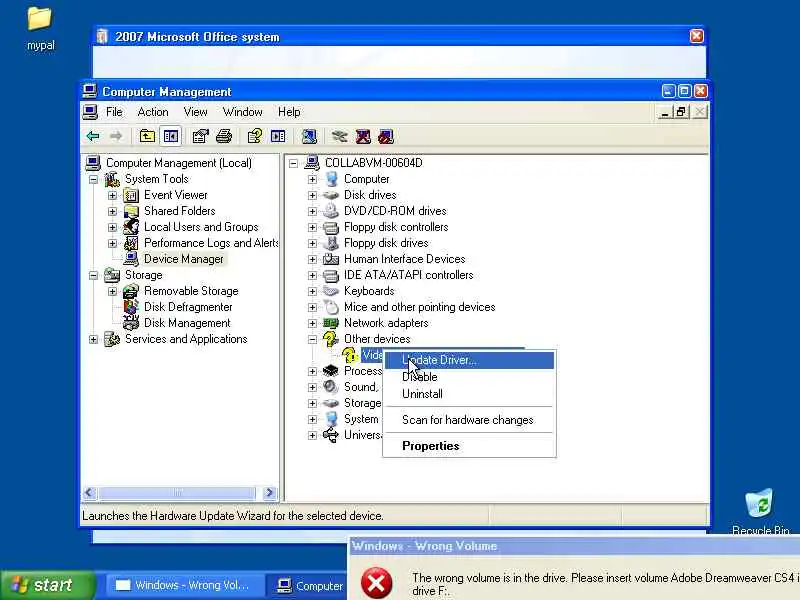Choose Disable from the context menu
800x600 pixels.
point(469,377)
